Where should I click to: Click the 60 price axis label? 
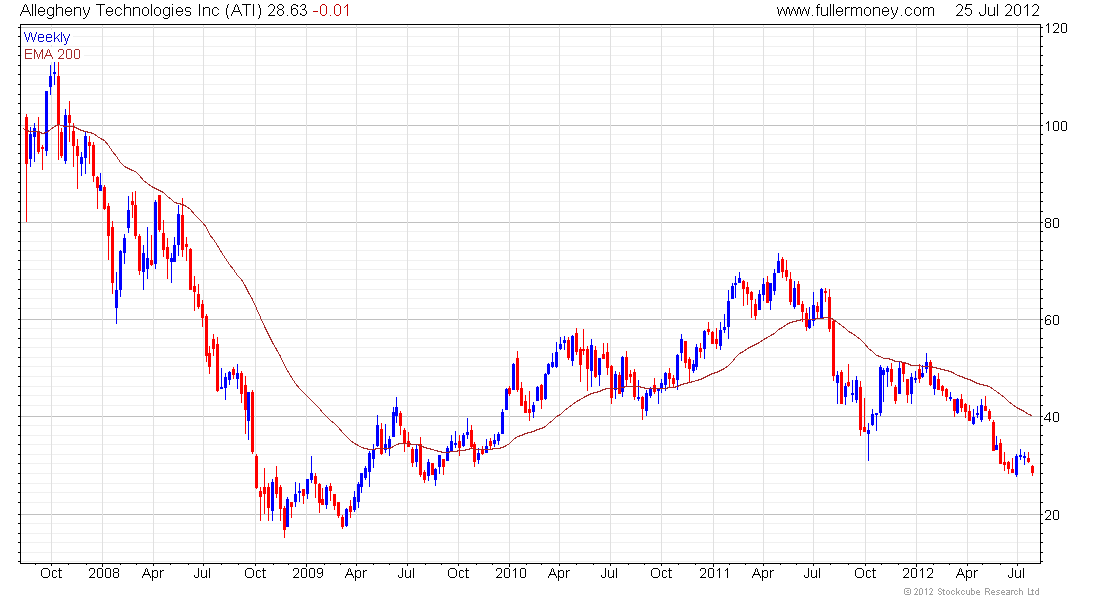tap(1052, 320)
